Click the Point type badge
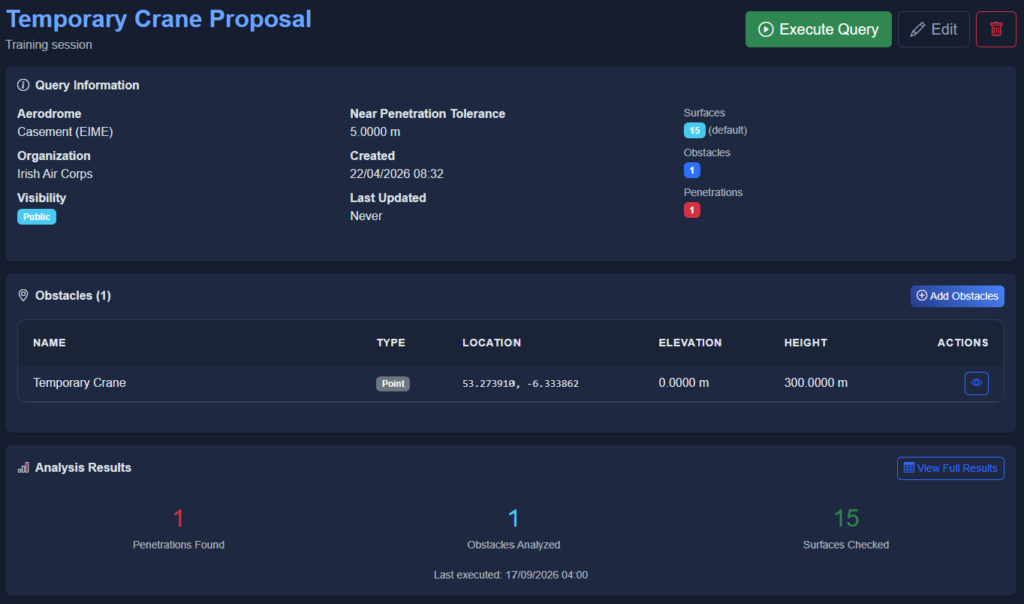Viewport: 1024px width, 604px height. [x=392, y=383]
